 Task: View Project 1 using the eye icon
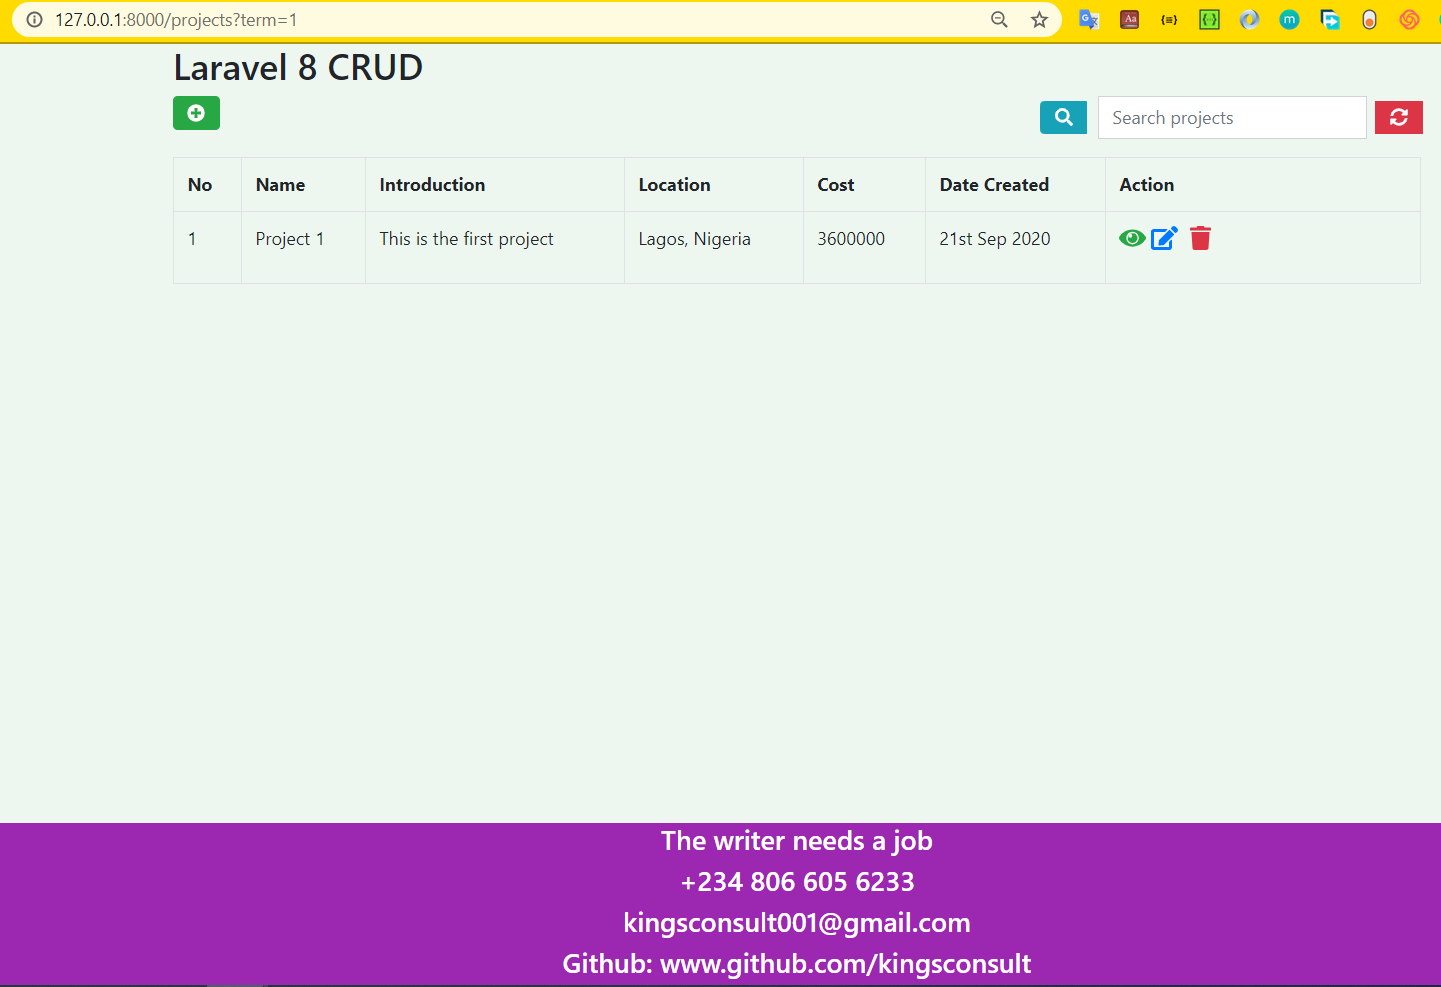(1132, 238)
